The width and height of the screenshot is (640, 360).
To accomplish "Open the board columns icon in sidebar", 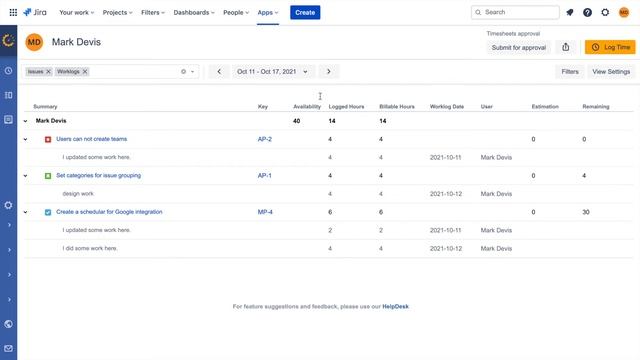I will point(8,95).
